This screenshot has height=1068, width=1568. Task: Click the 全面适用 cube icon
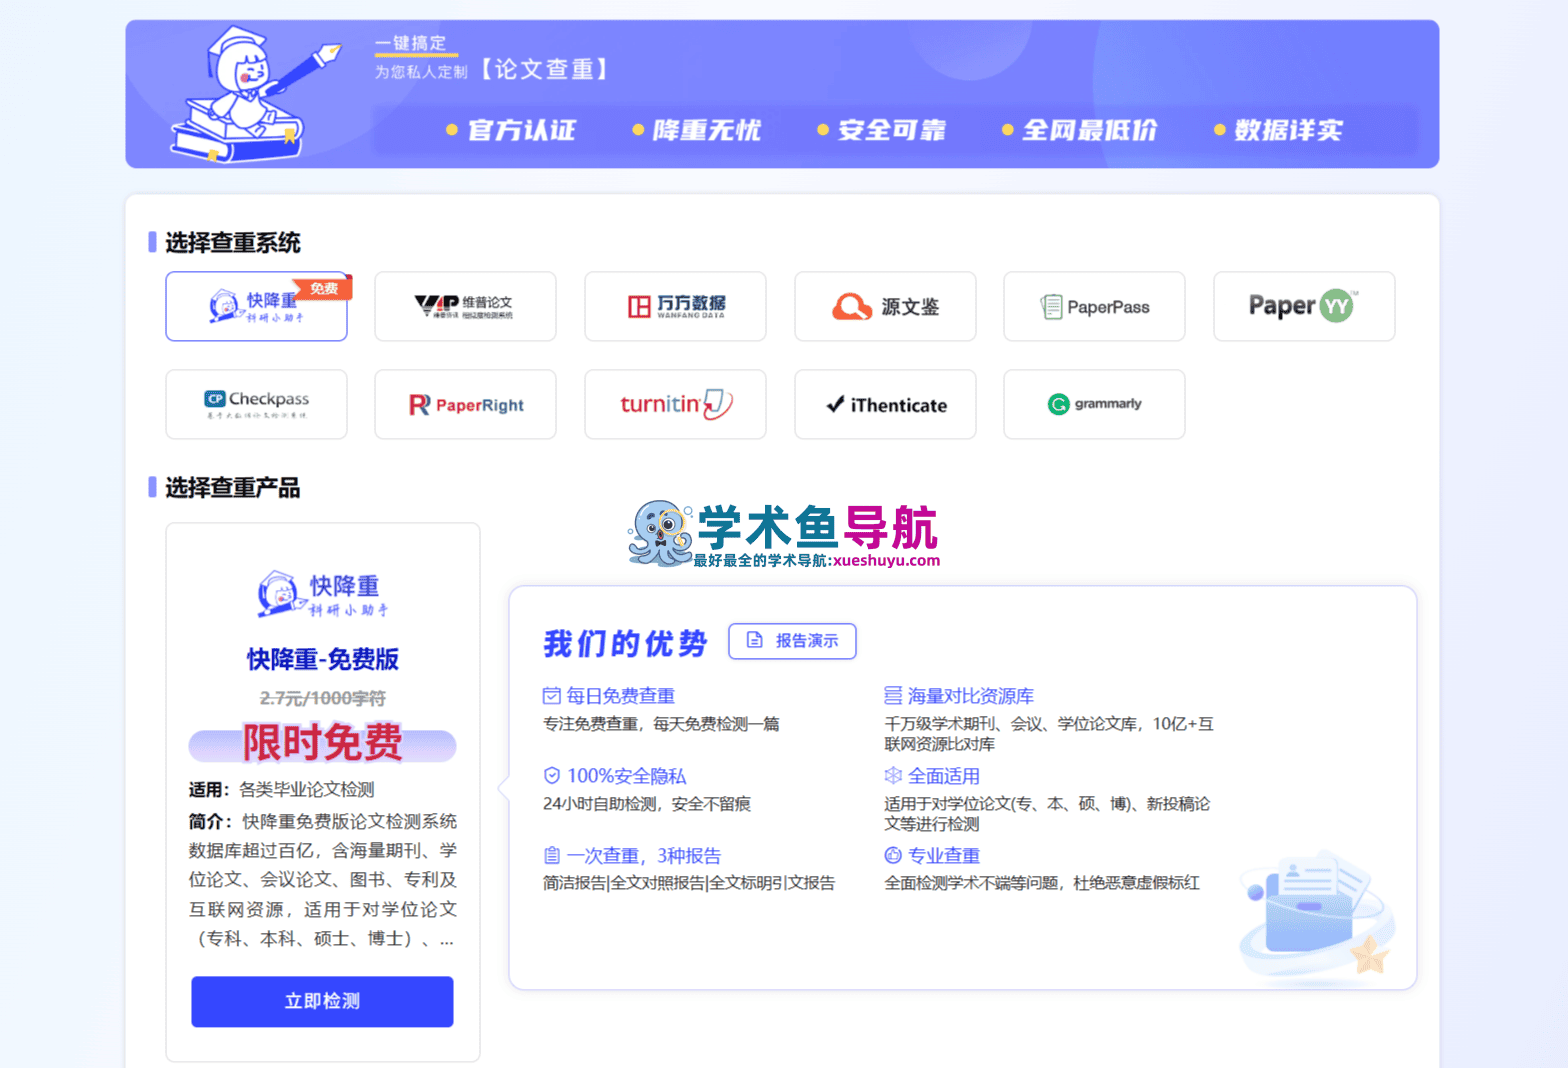click(x=893, y=775)
